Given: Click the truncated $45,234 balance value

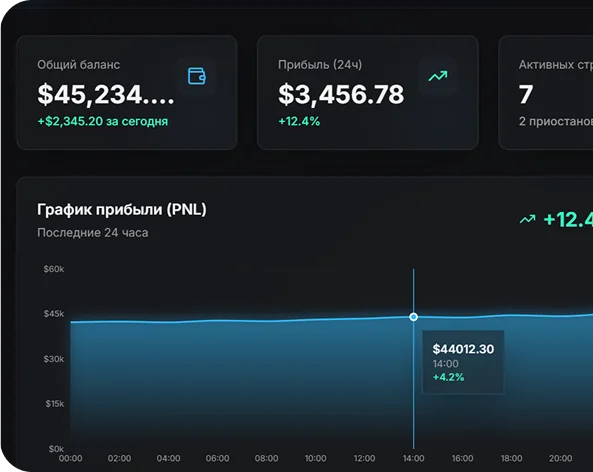Looking at the screenshot, I should (106, 94).
